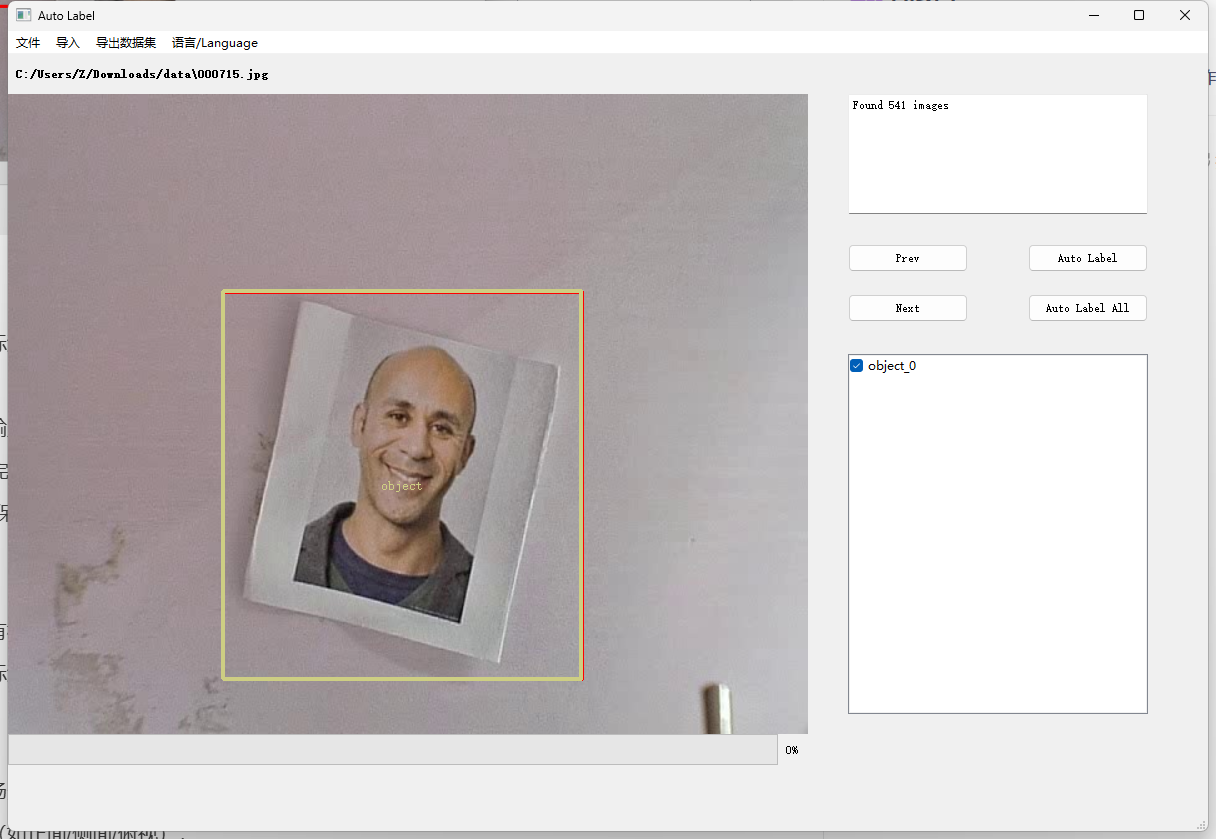1216x839 pixels.
Task: Start Auto Label All
Action: (1087, 308)
